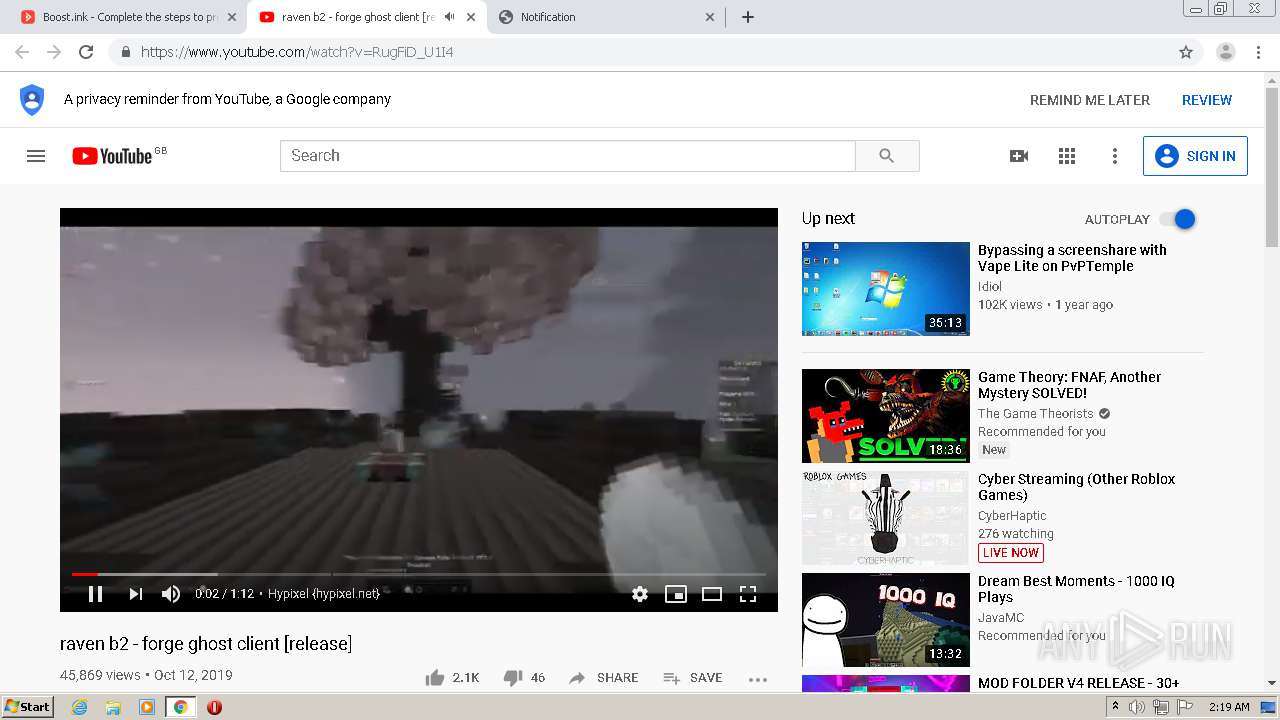Click the video title raven b2
Screen dimensions: 1280x720
click(206, 644)
